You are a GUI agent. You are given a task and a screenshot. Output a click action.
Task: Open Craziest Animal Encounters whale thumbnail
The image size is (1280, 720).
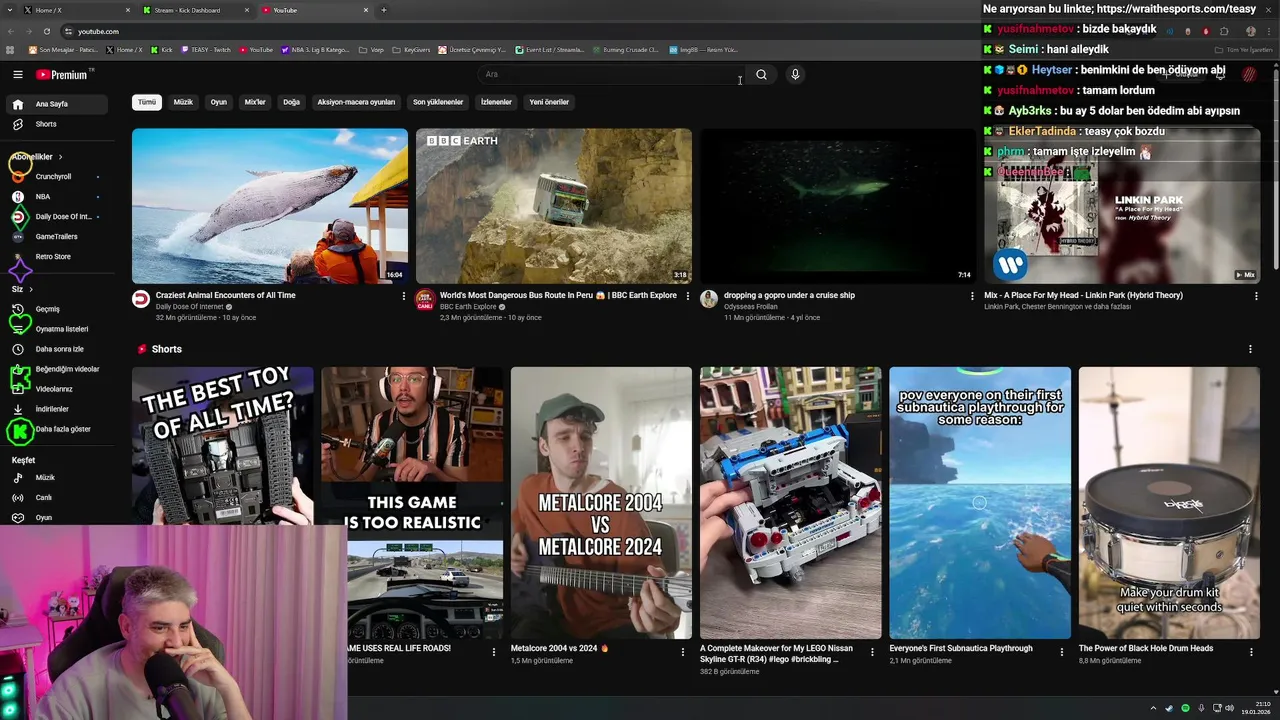tap(270, 206)
